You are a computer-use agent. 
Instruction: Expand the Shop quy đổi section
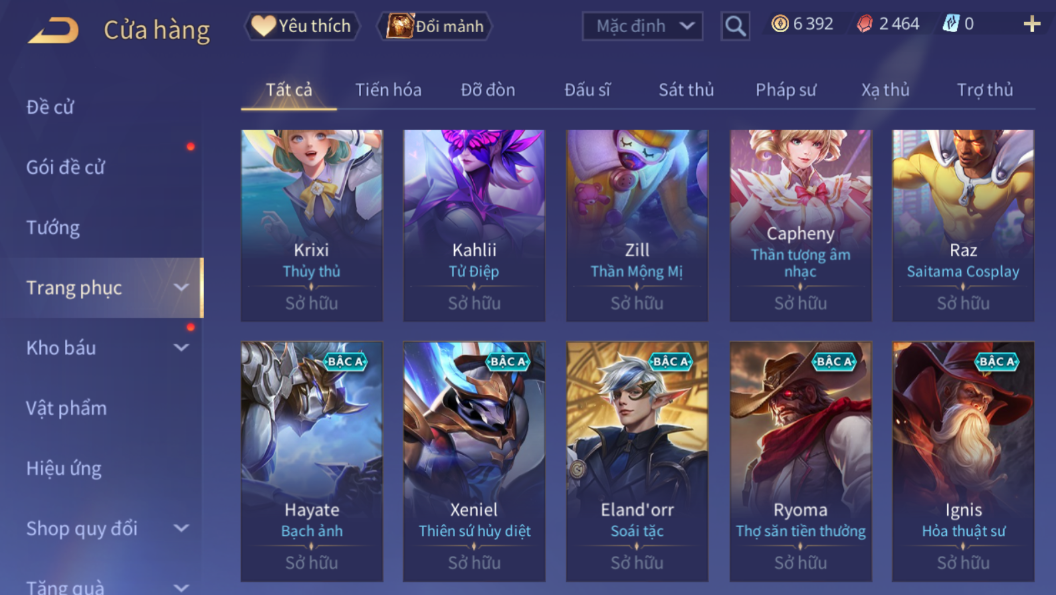pos(181,528)
